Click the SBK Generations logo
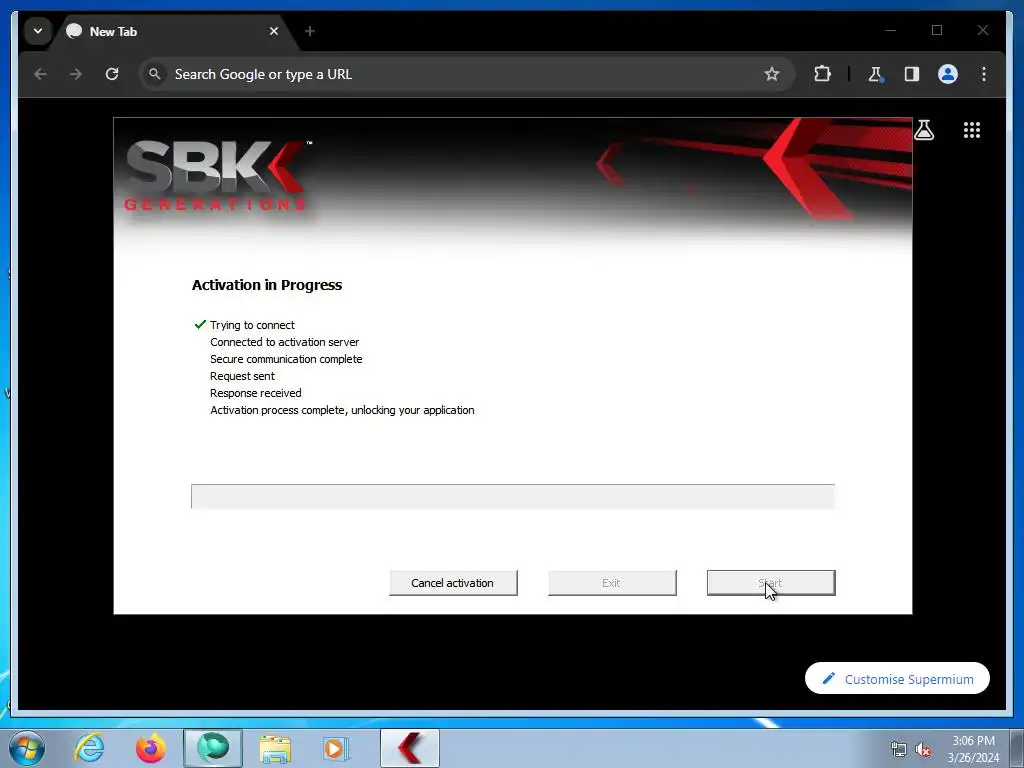Screen dimensions: 1024x768 click(x=216, y=176)
